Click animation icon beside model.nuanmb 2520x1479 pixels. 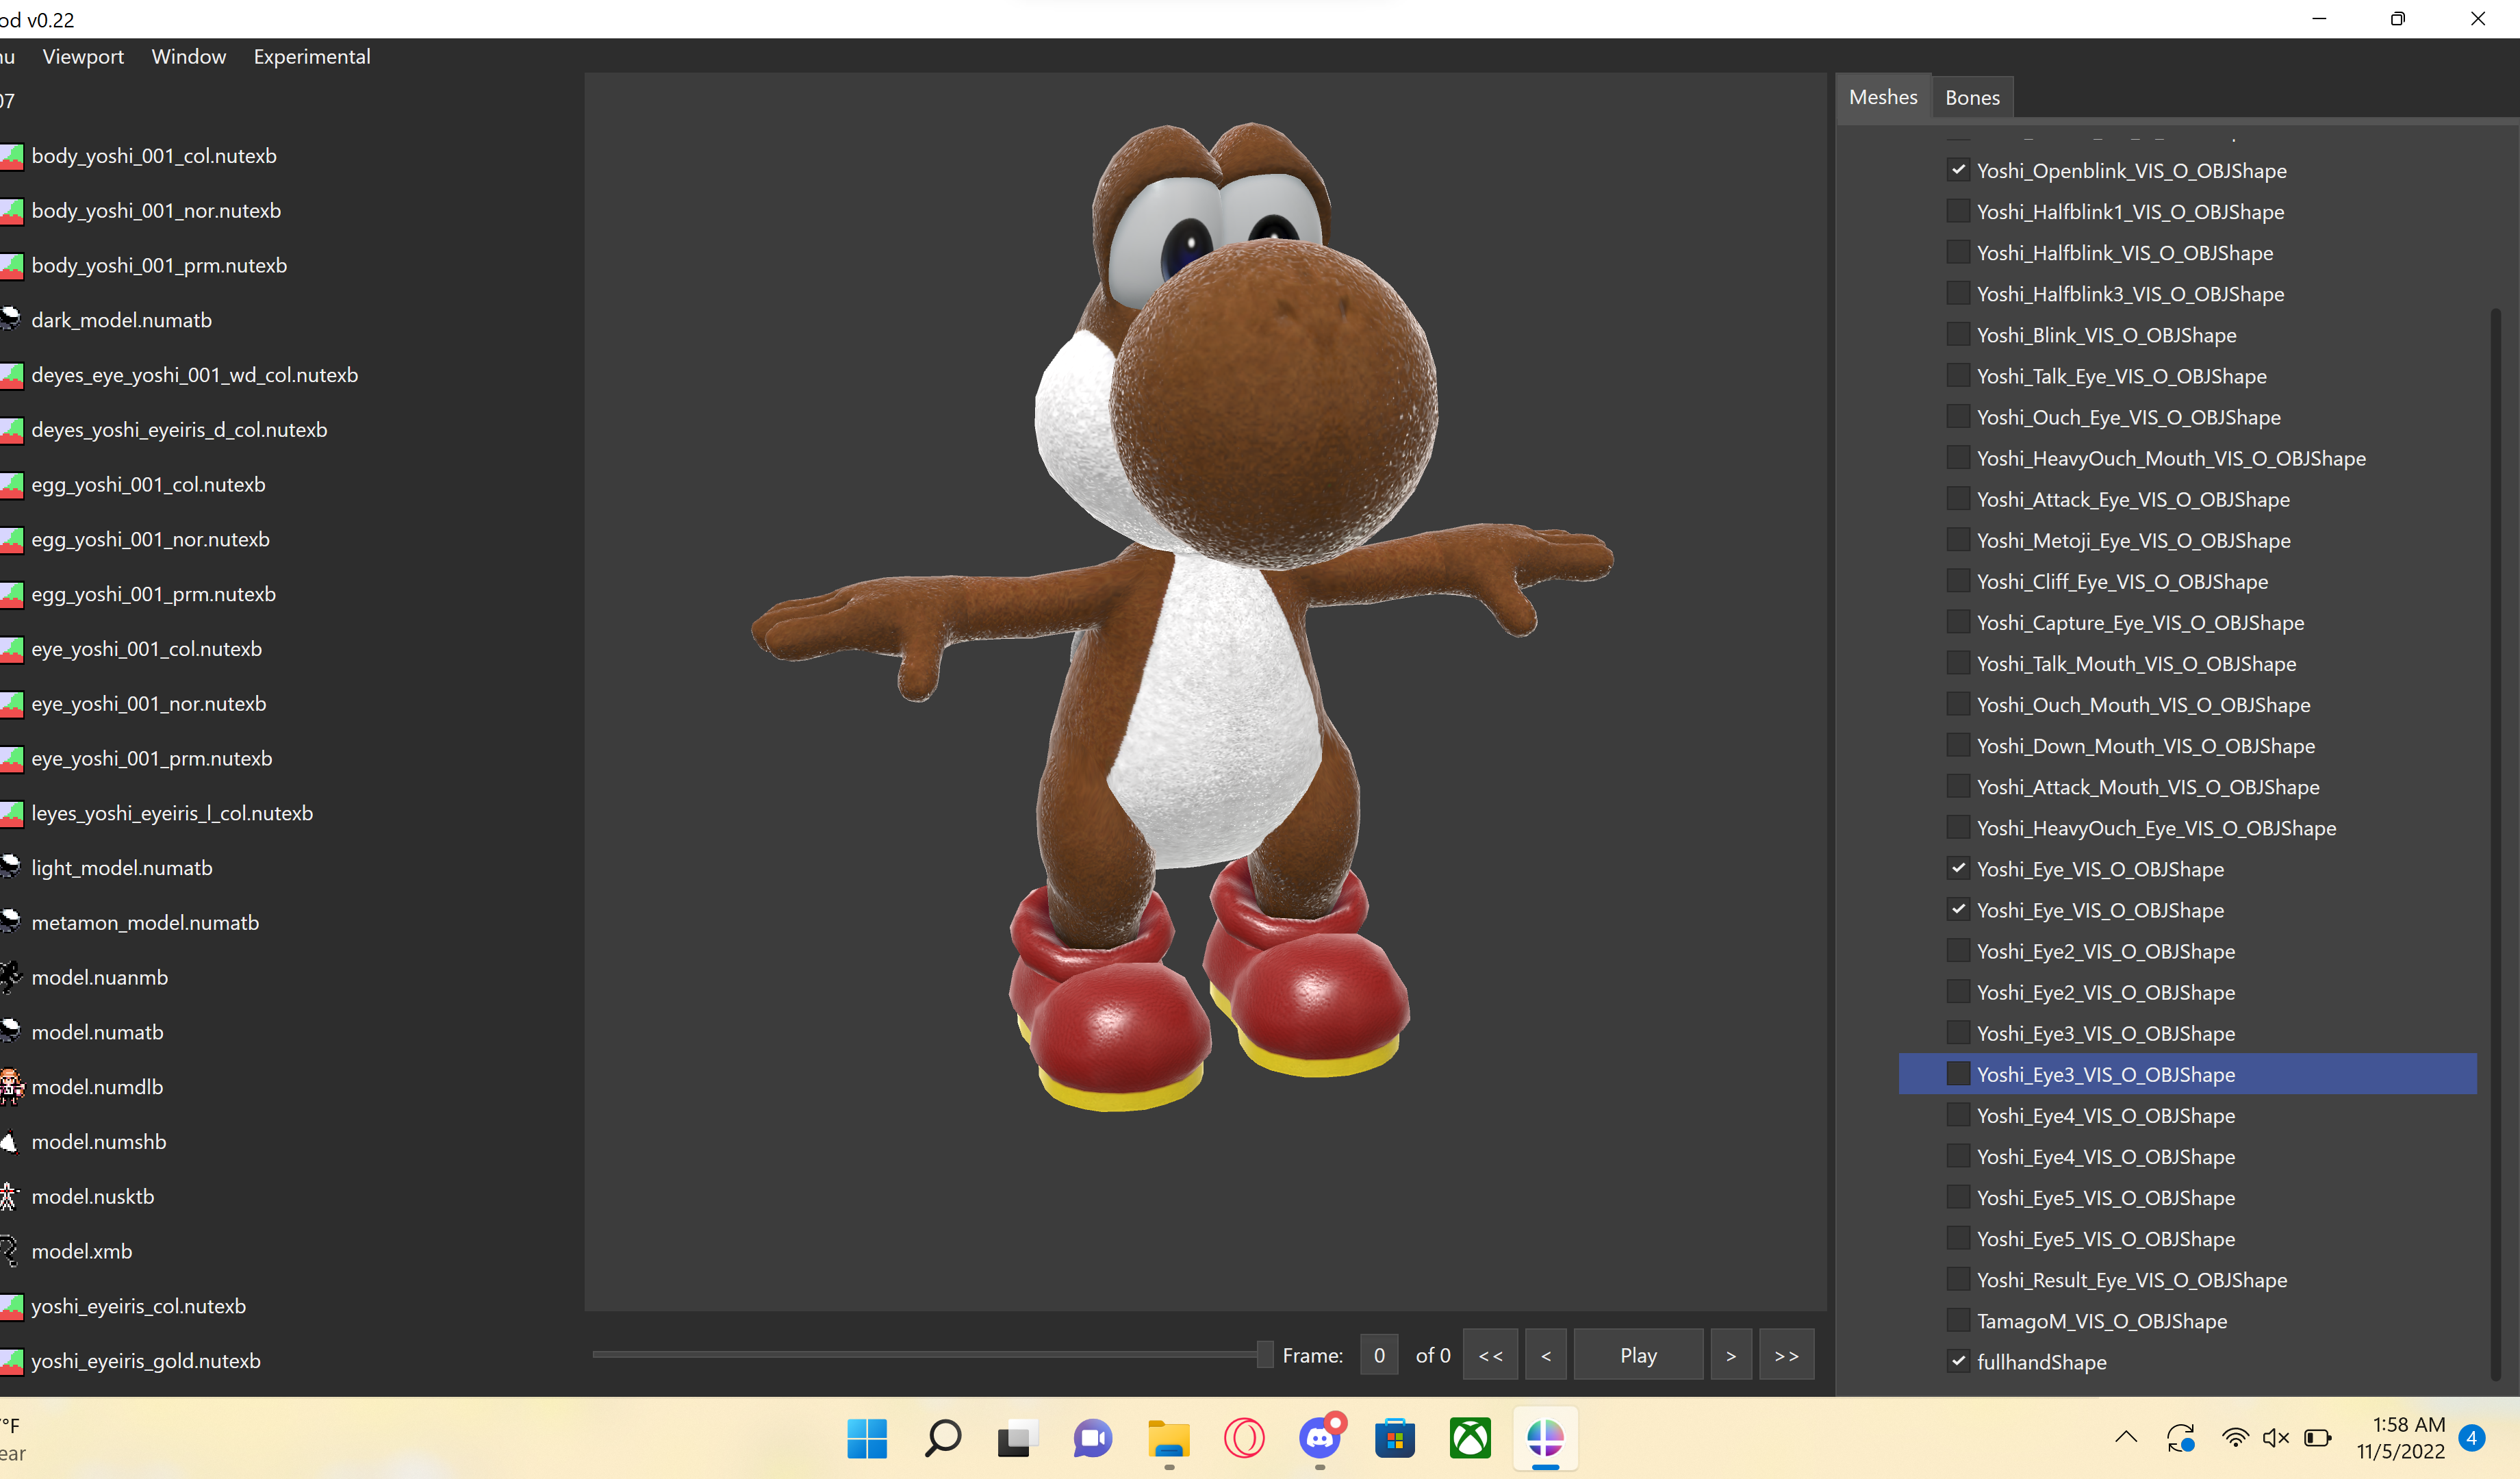10,977
